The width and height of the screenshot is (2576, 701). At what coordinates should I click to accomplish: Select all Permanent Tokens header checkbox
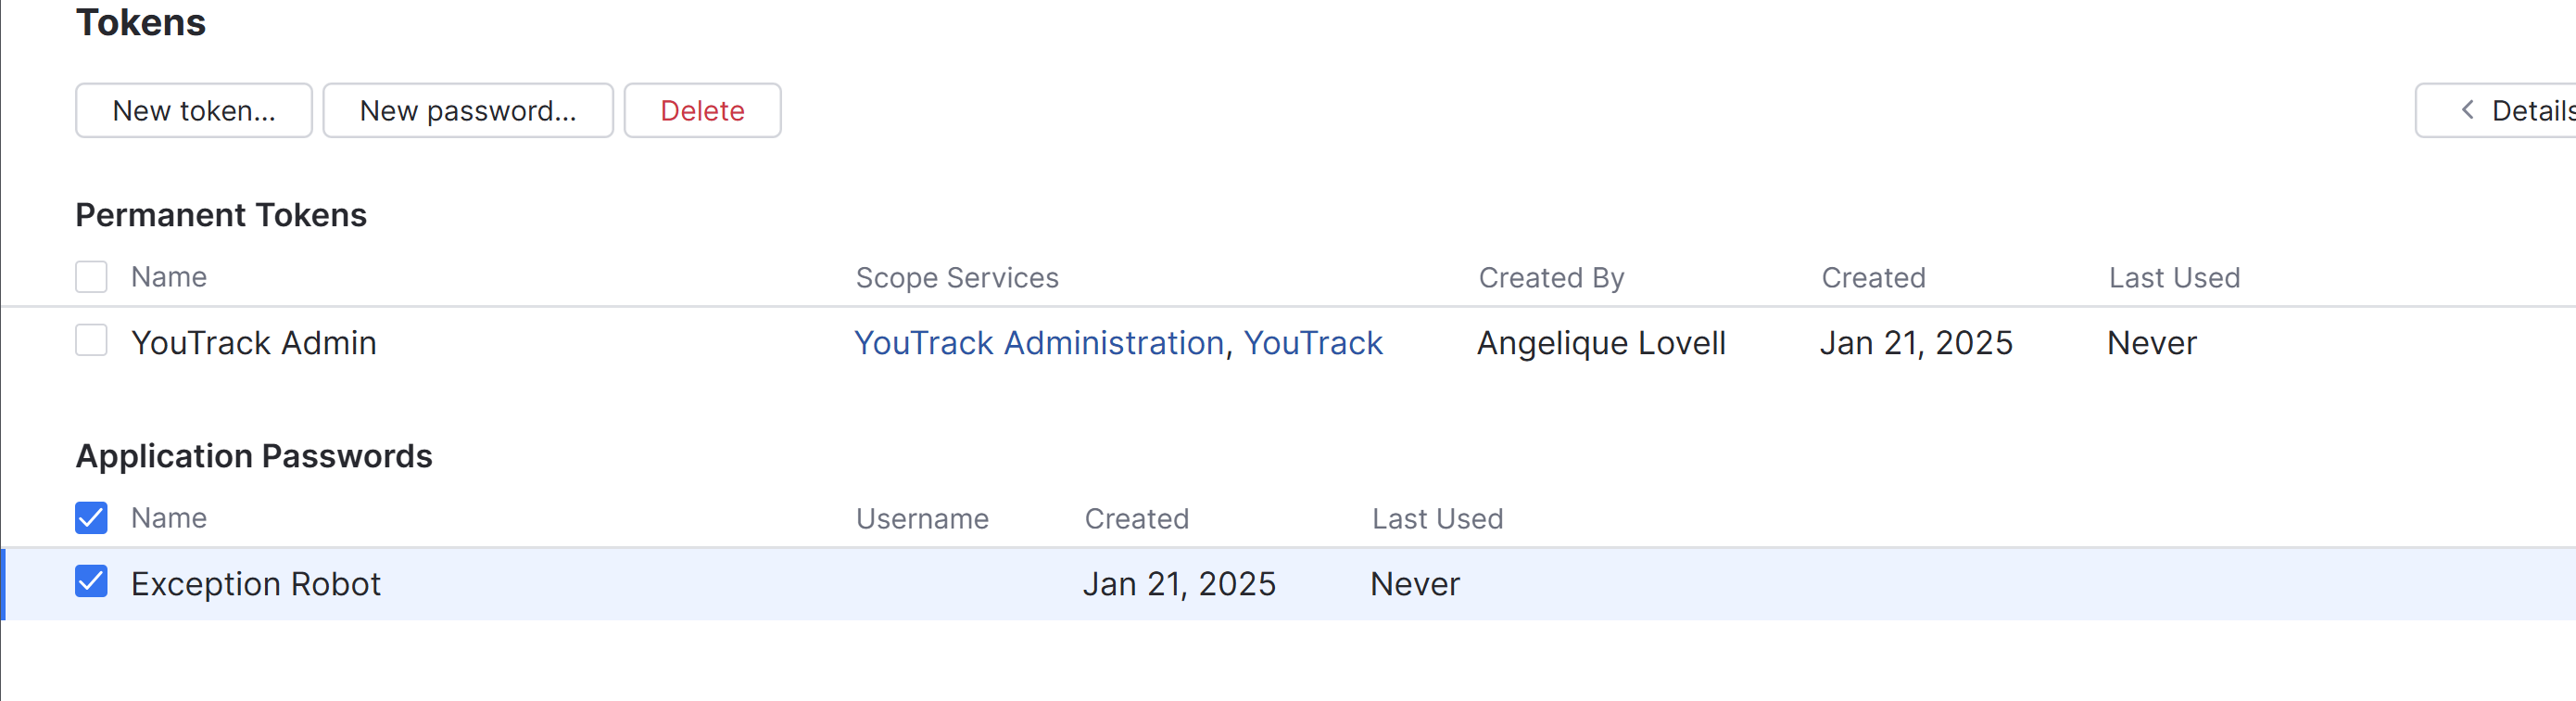[91, 277]
